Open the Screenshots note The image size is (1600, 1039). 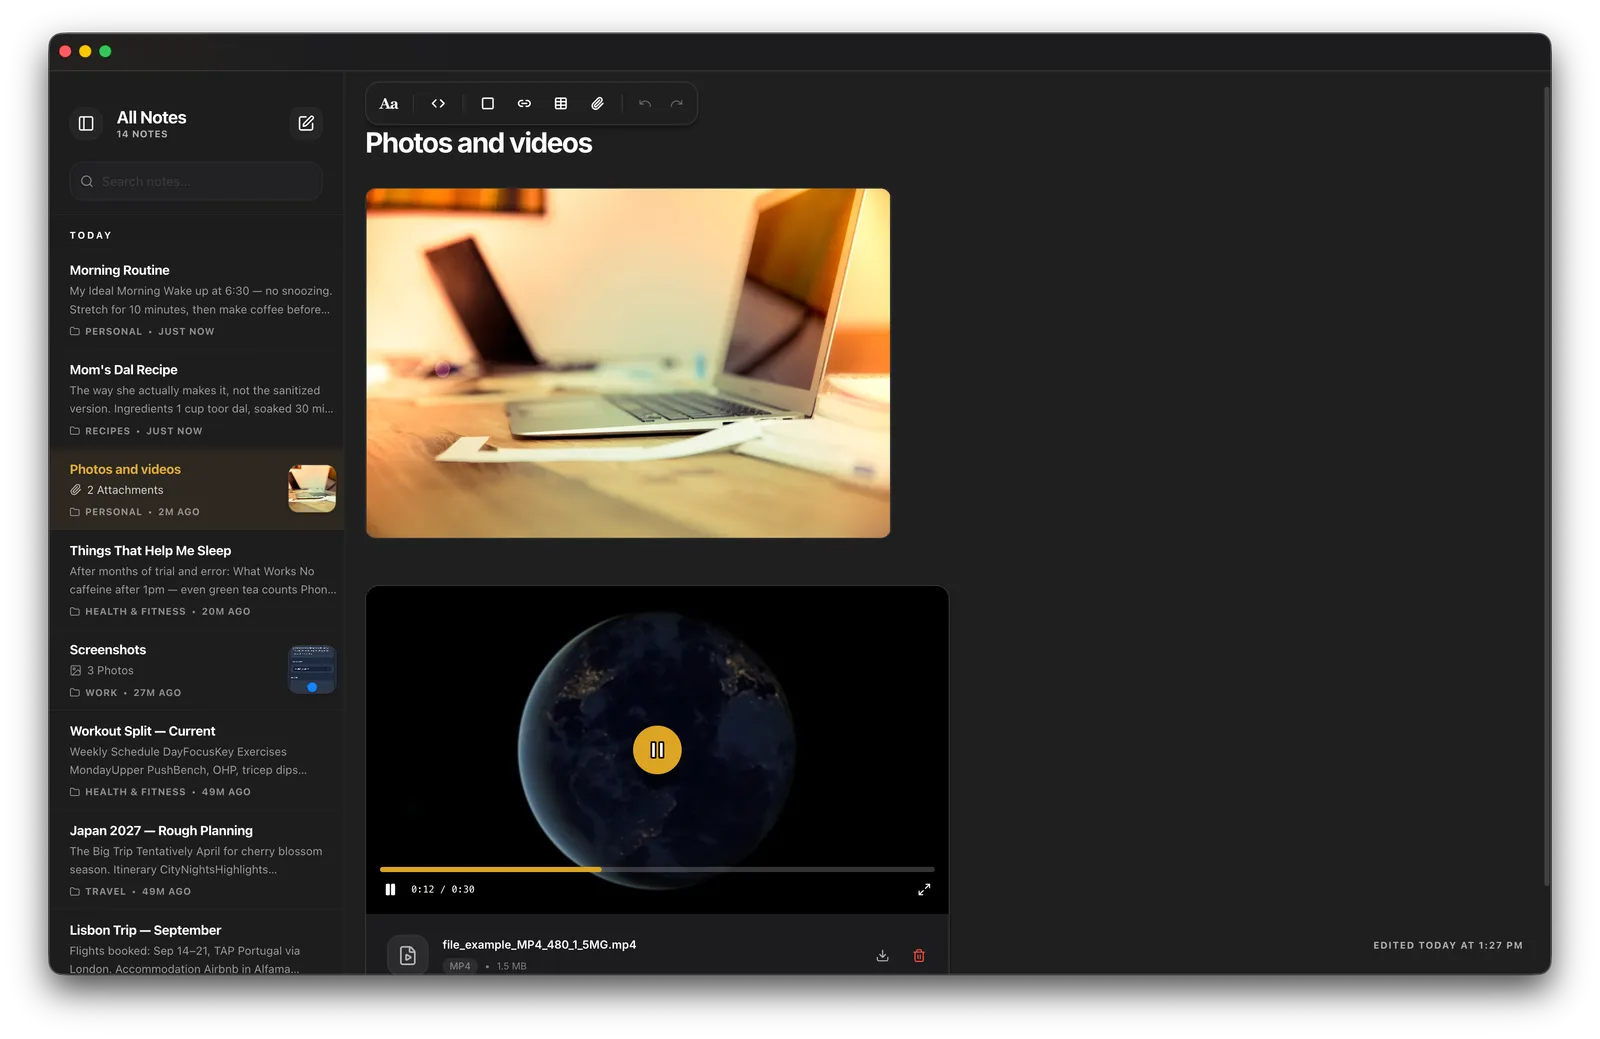(x=197, y=671)
